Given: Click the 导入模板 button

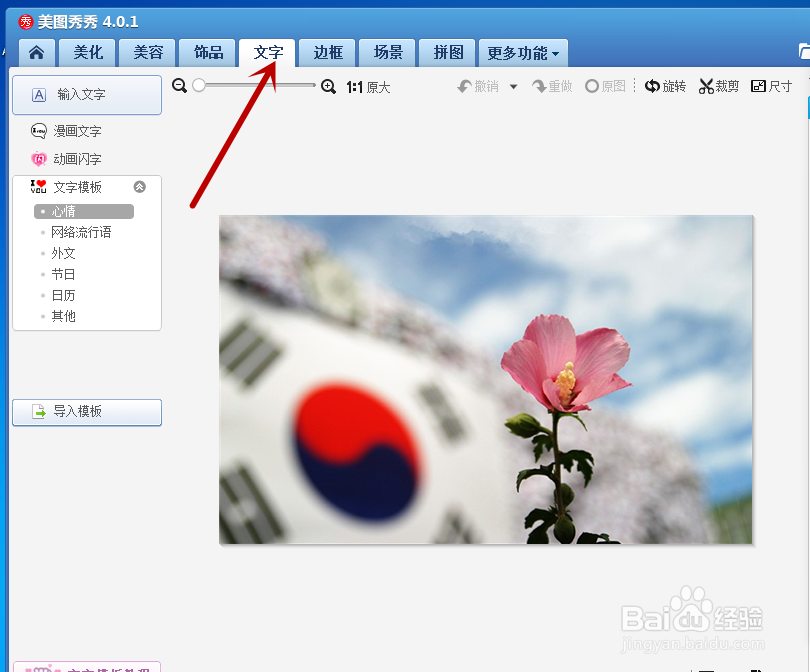Looking at the screenshot, I should pos(87,412).
